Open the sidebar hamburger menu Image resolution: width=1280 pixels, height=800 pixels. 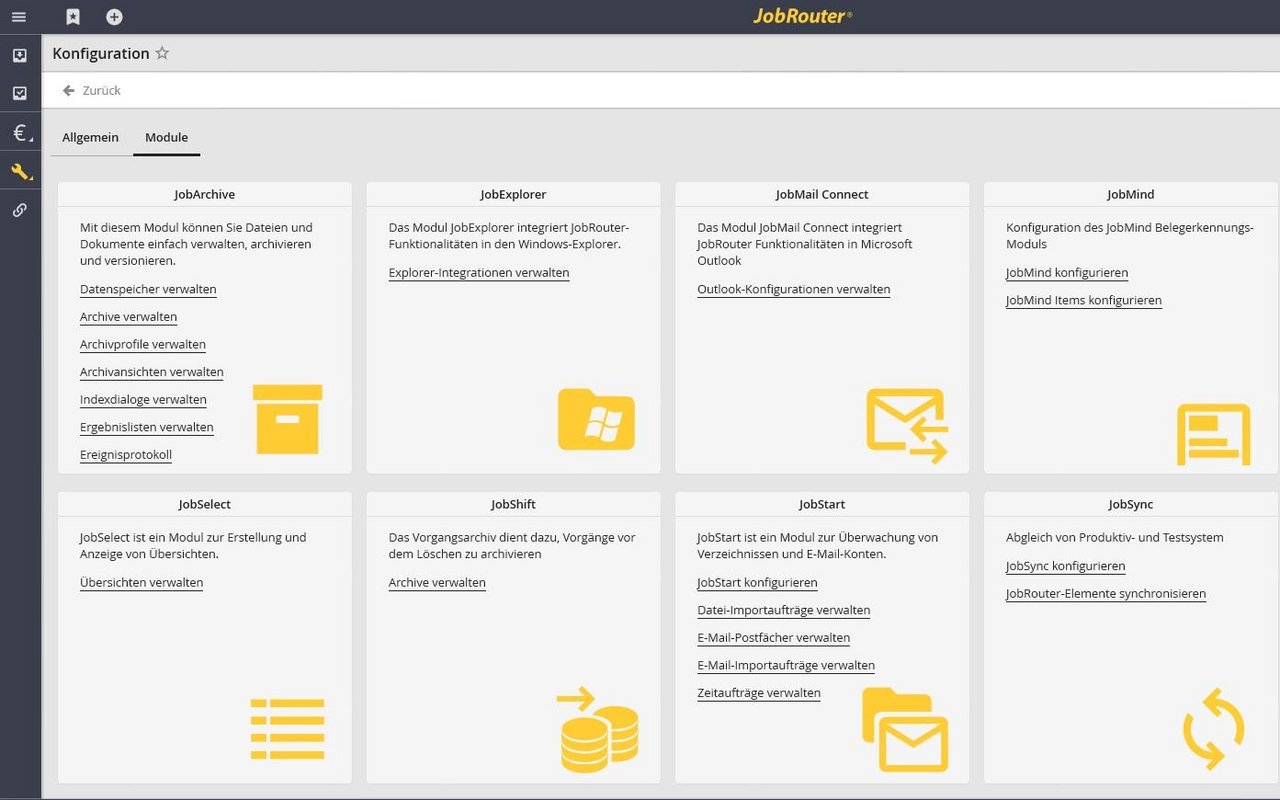click(18, 16)
